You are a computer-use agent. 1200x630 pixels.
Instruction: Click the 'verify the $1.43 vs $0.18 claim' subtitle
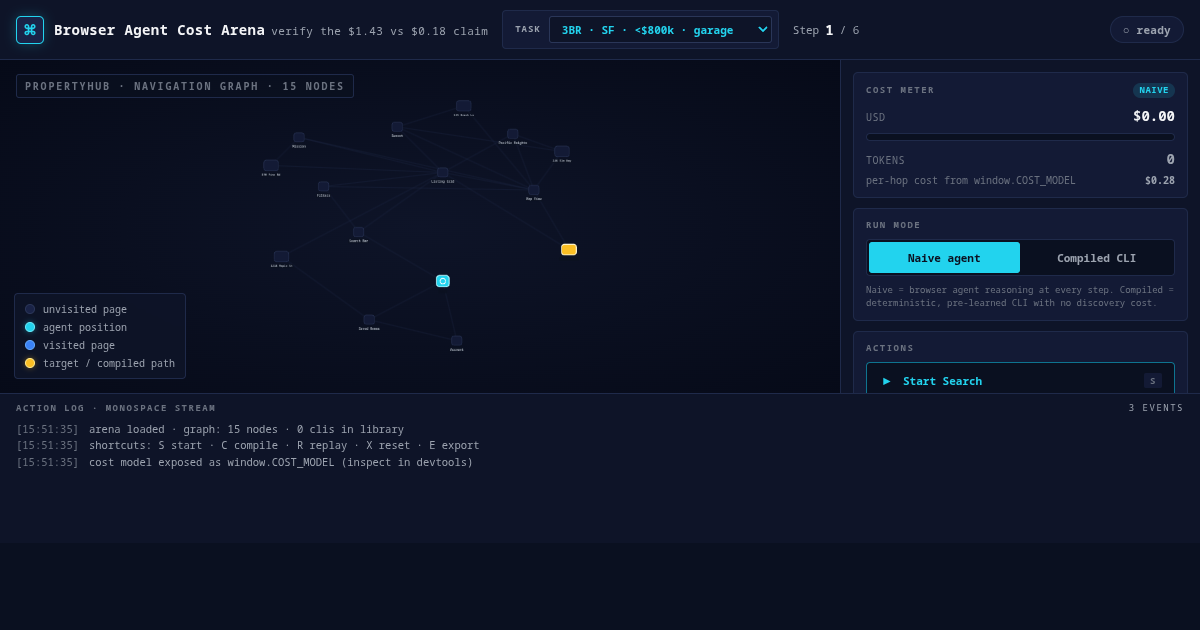pyautogui.click(x=380, y=31)
